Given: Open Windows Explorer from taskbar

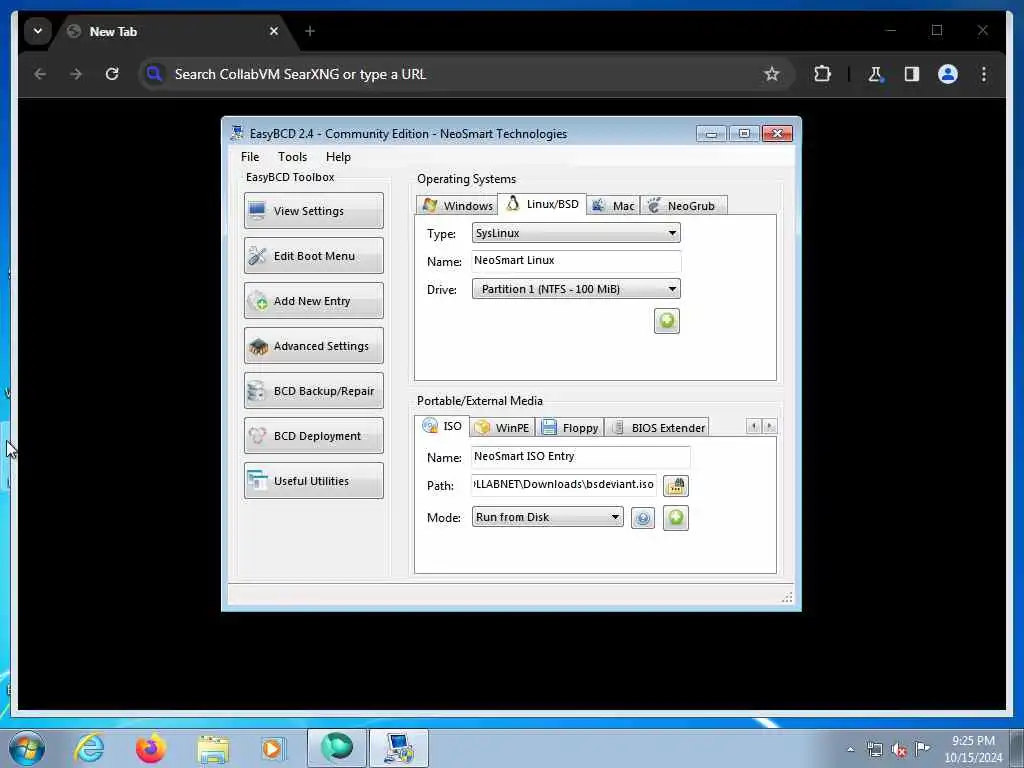Looking at the screenshot, I should (x=213, y=748).
